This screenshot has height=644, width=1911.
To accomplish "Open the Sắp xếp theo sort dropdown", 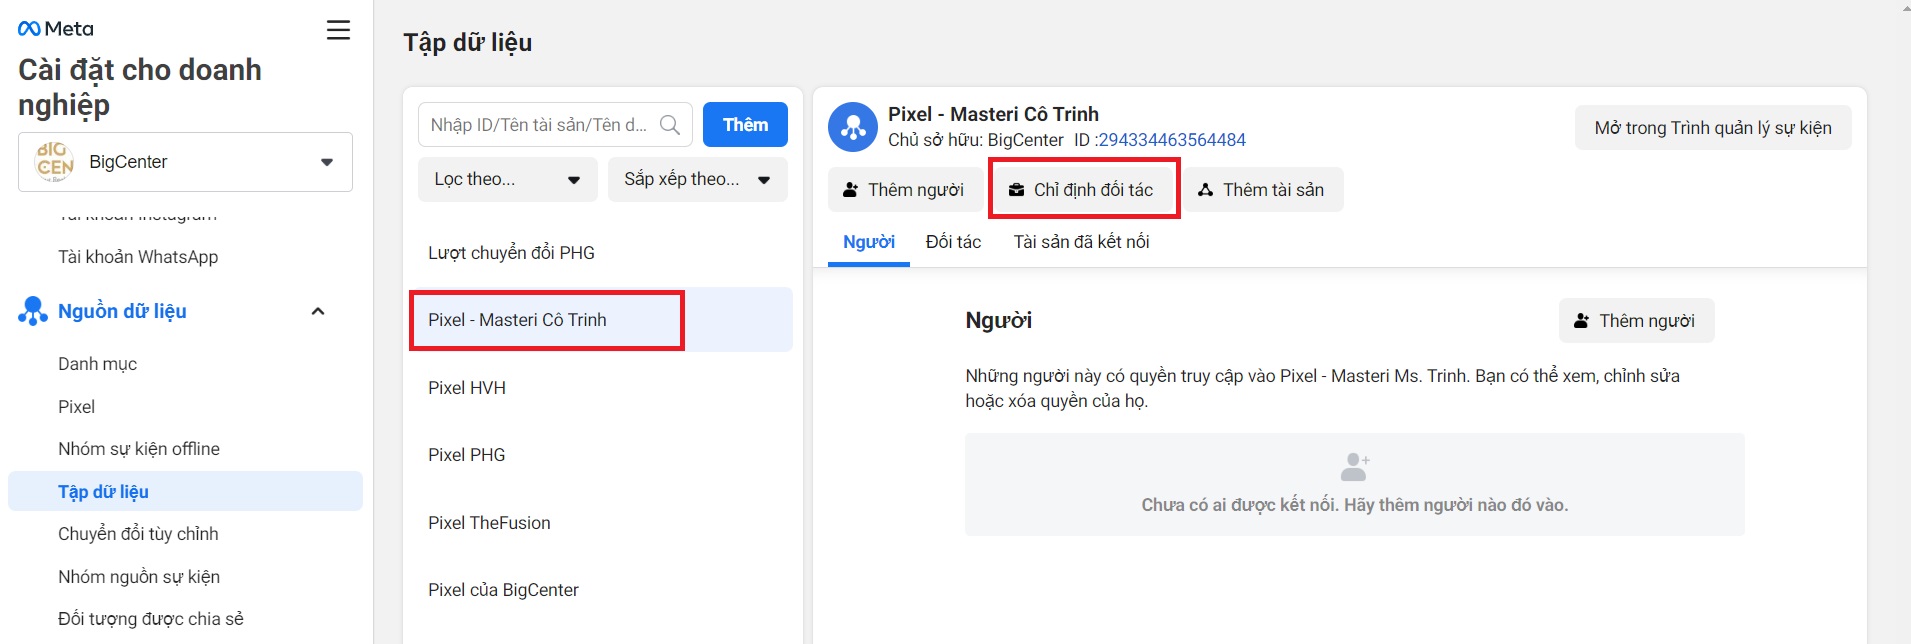I will coord(698,180).
